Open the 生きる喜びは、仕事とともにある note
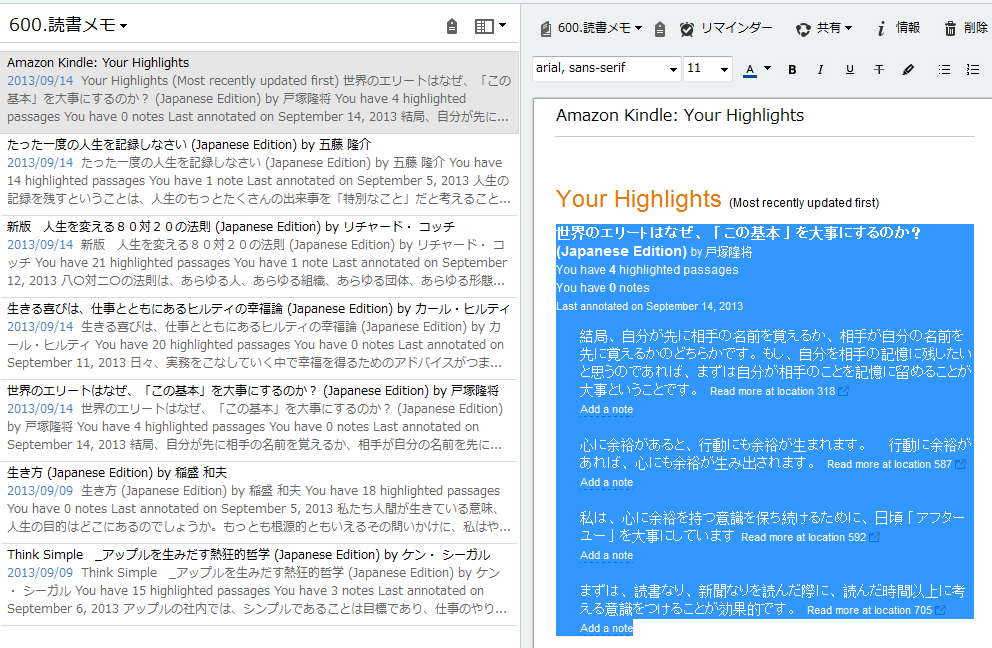This screenshot has width=992, height=648. click(259, 339)
